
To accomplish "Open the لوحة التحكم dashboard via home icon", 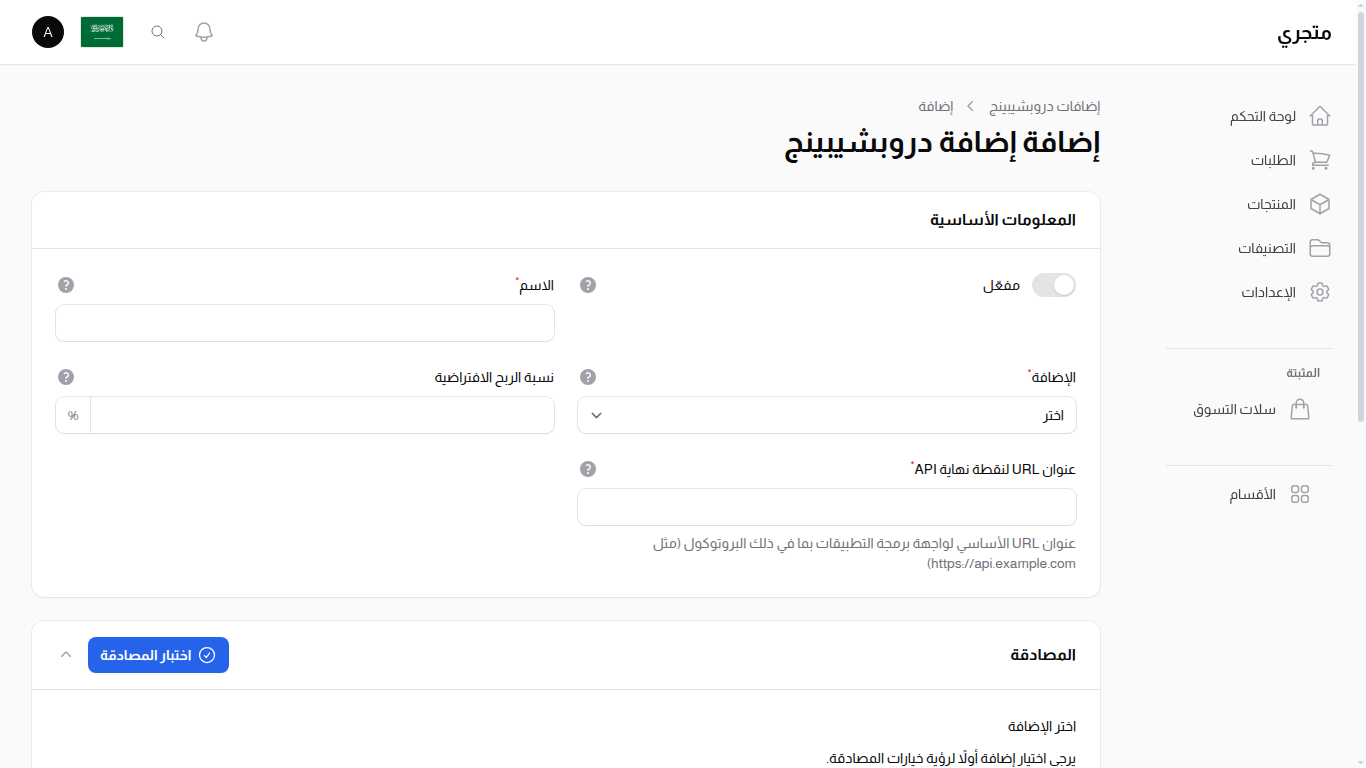I will pos(1320,116).
